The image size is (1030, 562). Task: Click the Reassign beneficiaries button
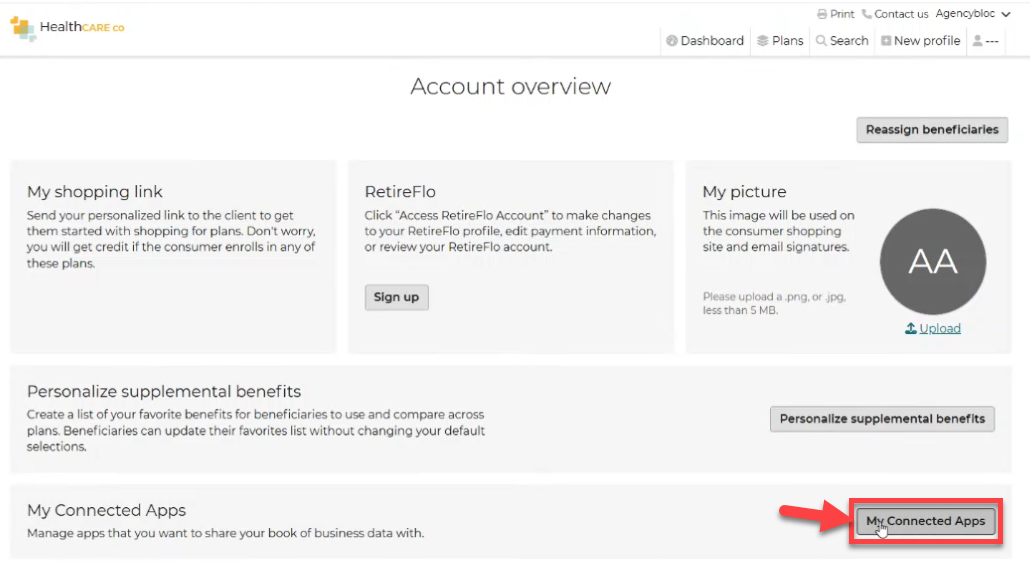(931, 129)
